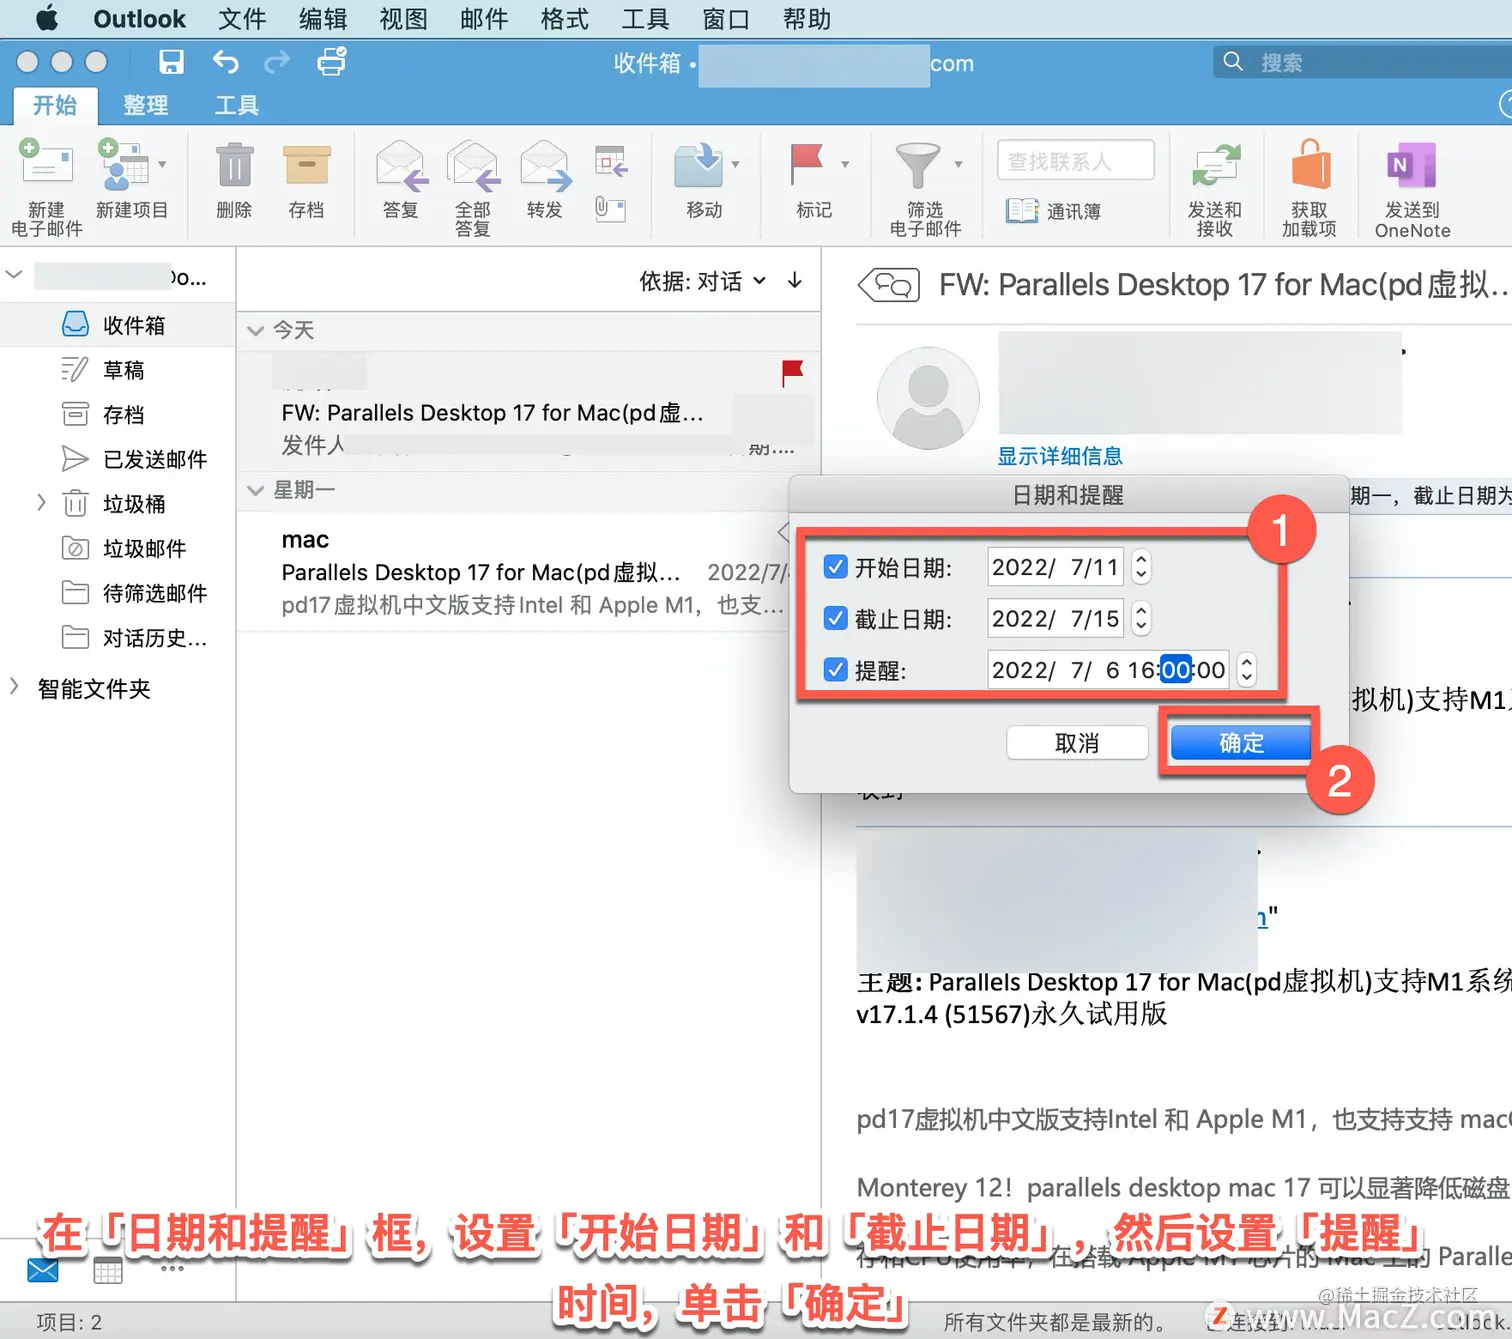The height and width of the screenshot is (1339, 1512).
Task: Click the Undo arrow icon
Action: (x=226, y=62)
